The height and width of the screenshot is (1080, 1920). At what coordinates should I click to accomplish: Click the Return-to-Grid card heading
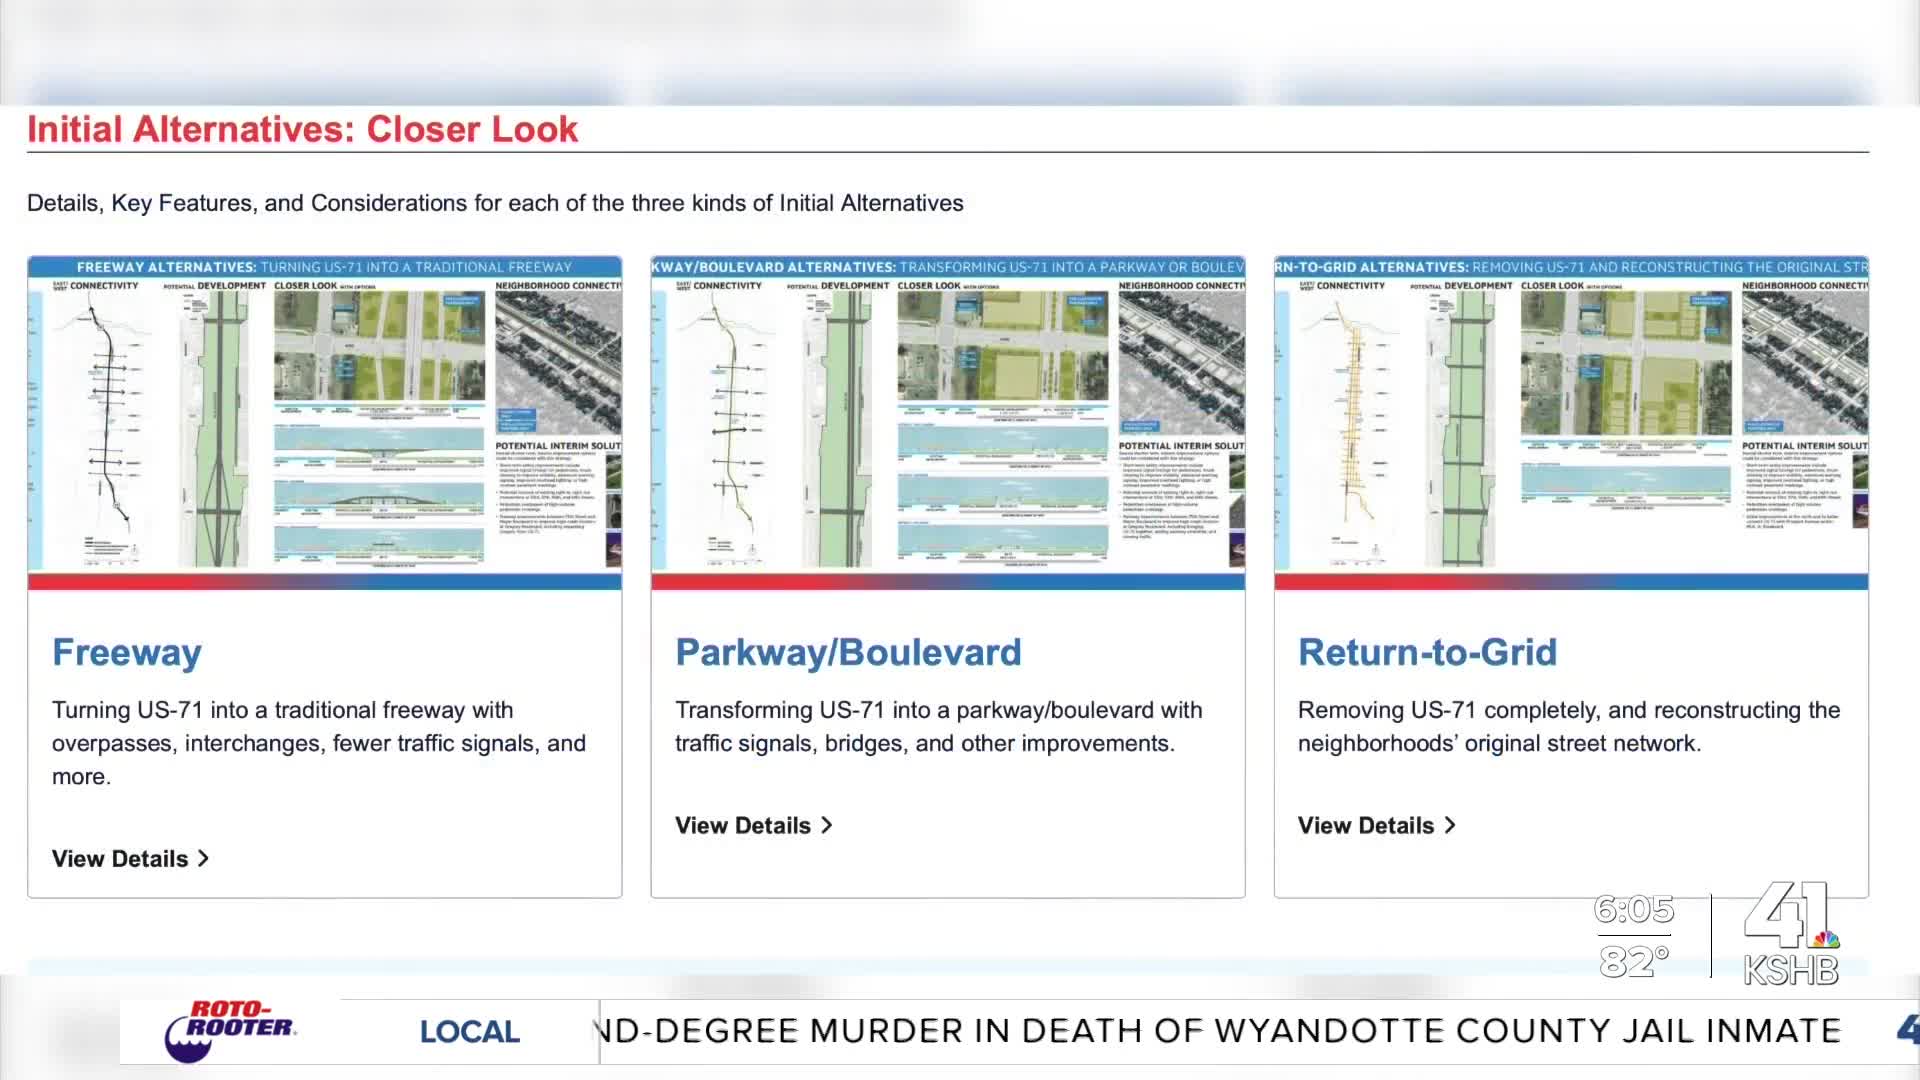coord(1427,653)
